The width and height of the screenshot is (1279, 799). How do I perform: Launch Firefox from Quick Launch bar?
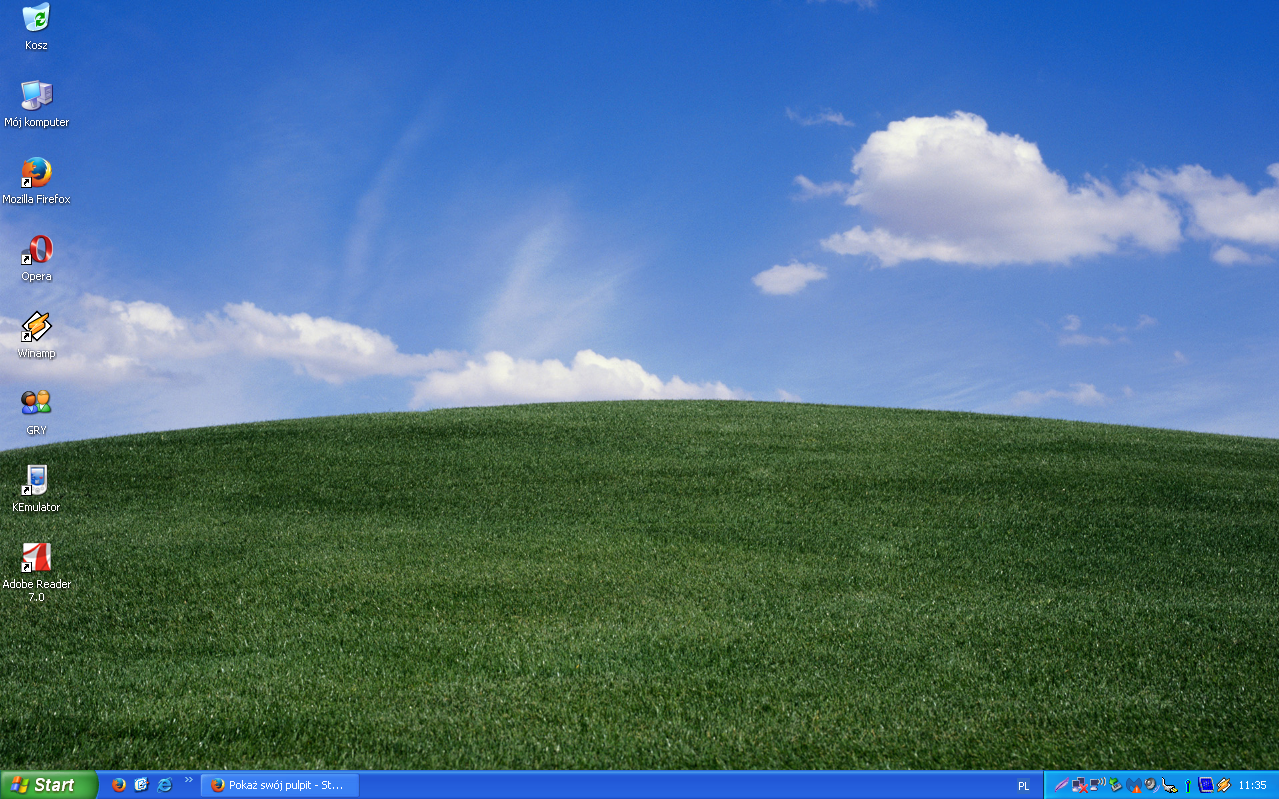pos(119,785)
